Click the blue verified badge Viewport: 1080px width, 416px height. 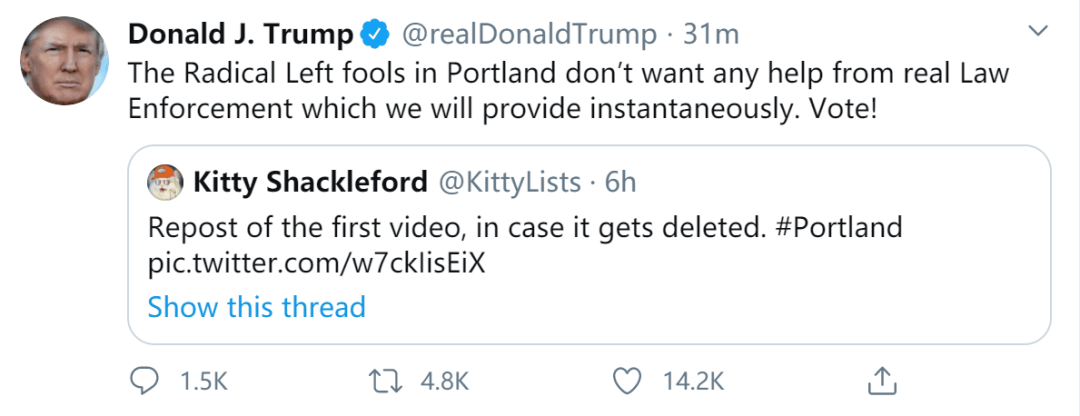pyautogui.click(x=375, y=35)
